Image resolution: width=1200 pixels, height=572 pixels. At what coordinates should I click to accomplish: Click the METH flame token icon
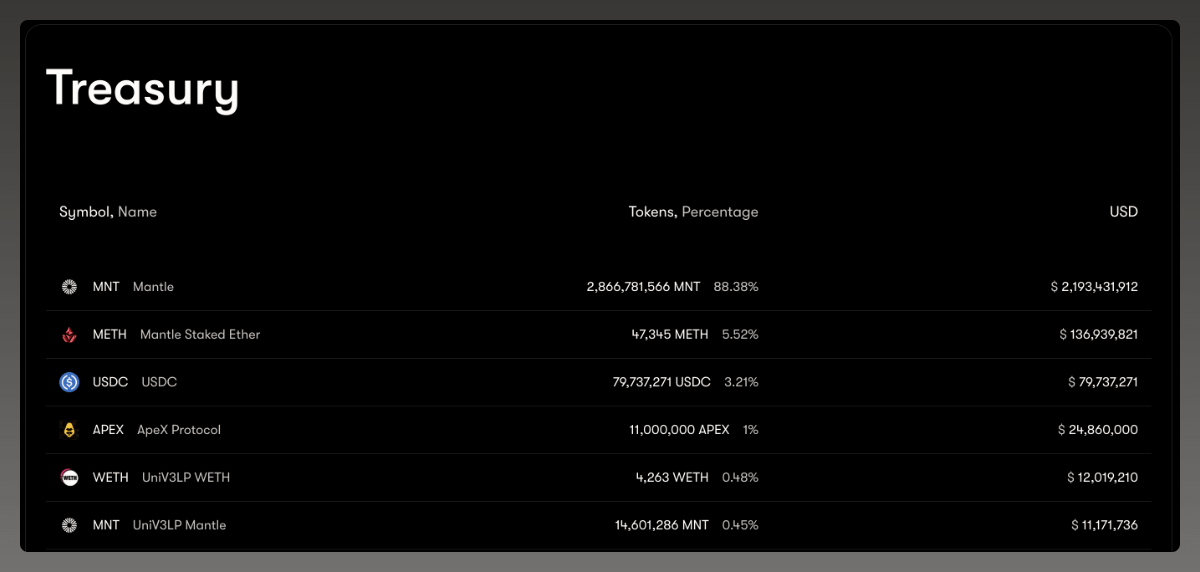[69, 335]
